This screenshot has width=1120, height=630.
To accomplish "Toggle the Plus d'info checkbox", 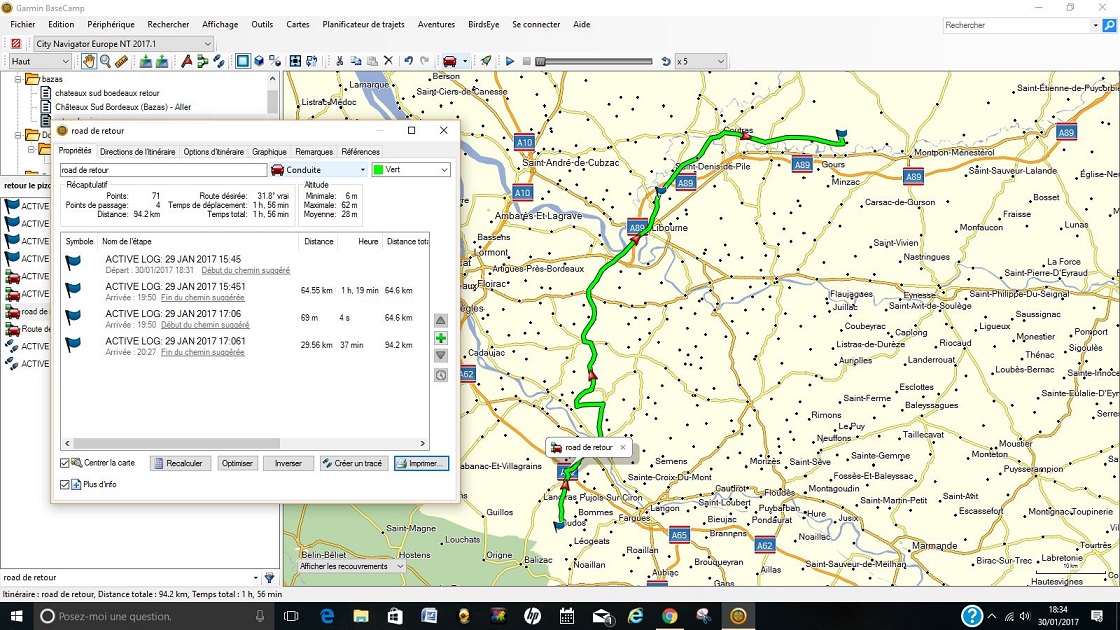I will pos(65,485).
